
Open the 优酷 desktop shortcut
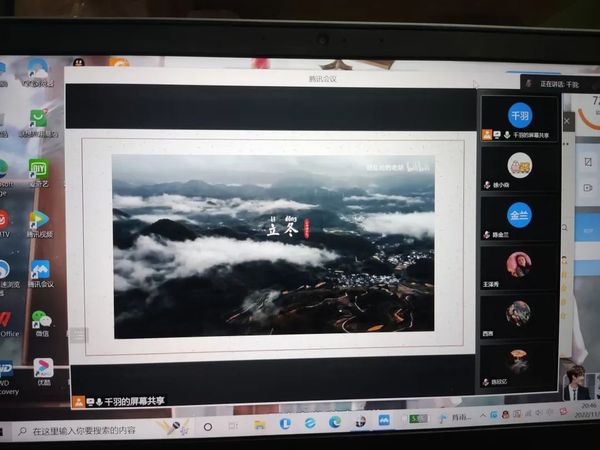click(x=44, y=369)
